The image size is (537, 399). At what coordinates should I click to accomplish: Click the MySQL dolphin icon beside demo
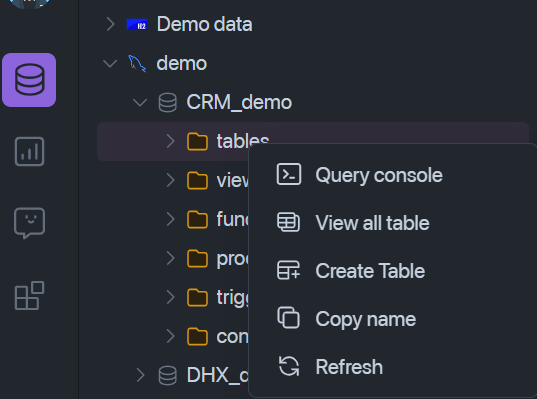[137, 64]
